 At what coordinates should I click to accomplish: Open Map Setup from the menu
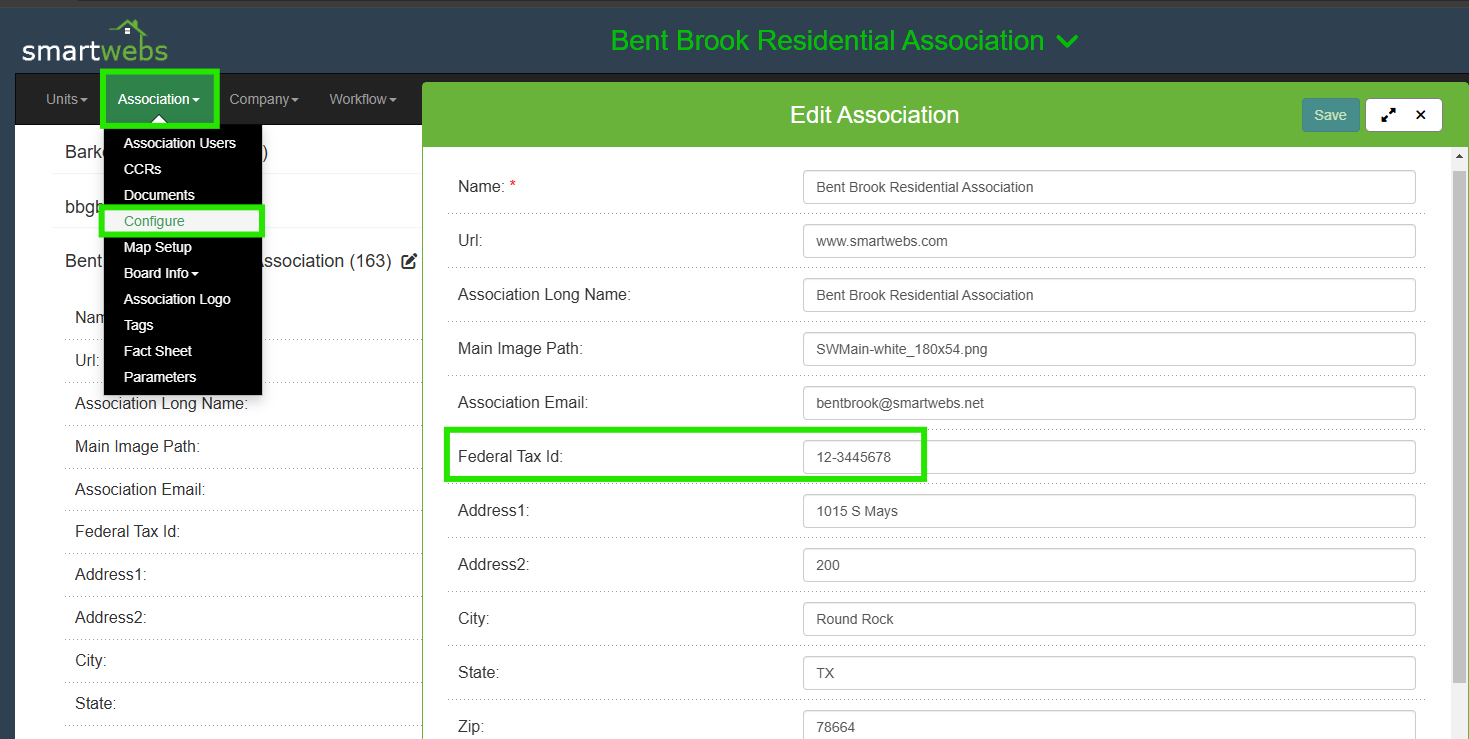click(x=157, y=247)
